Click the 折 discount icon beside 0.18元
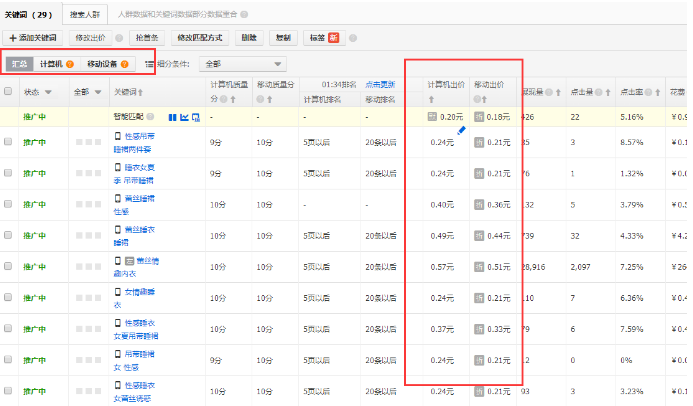Image resolution: width=693 pixels, height=406 pixels. point(479,117)
